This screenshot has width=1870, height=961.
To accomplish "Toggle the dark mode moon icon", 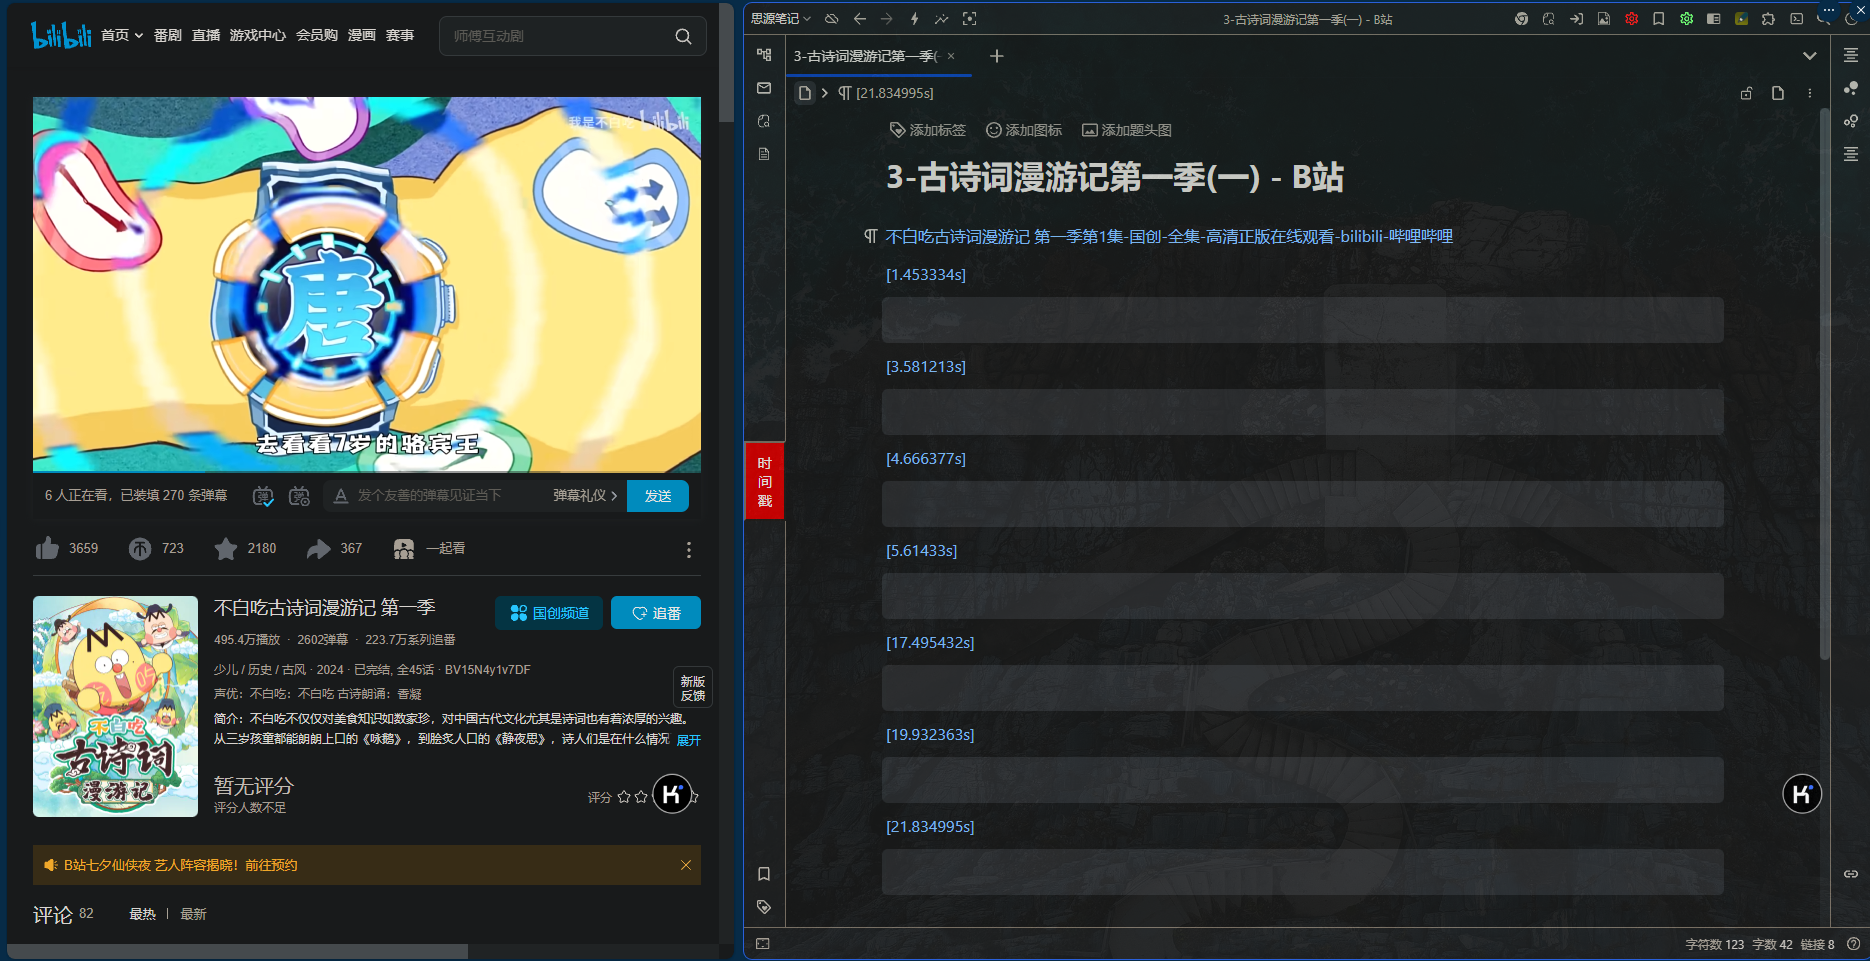I will [x=1851, y=19].
